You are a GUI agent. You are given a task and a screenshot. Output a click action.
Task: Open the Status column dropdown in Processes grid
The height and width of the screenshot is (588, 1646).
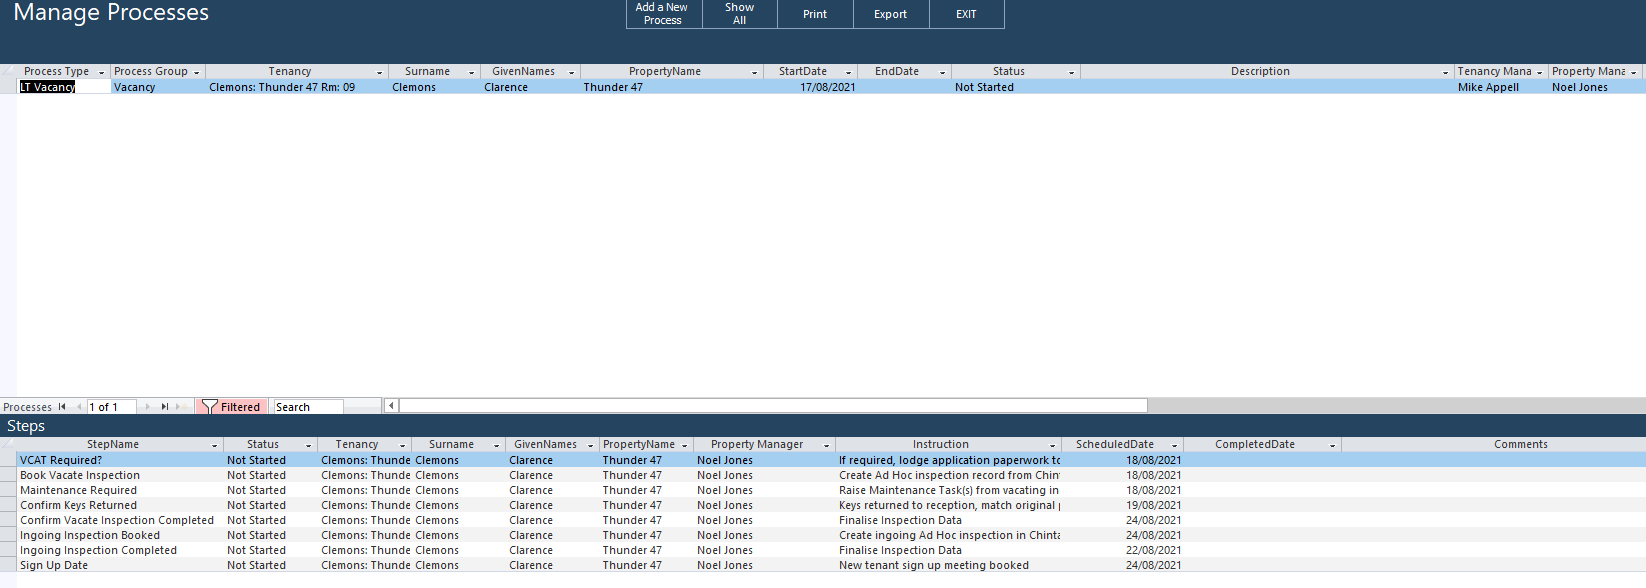click(1071, 72)
